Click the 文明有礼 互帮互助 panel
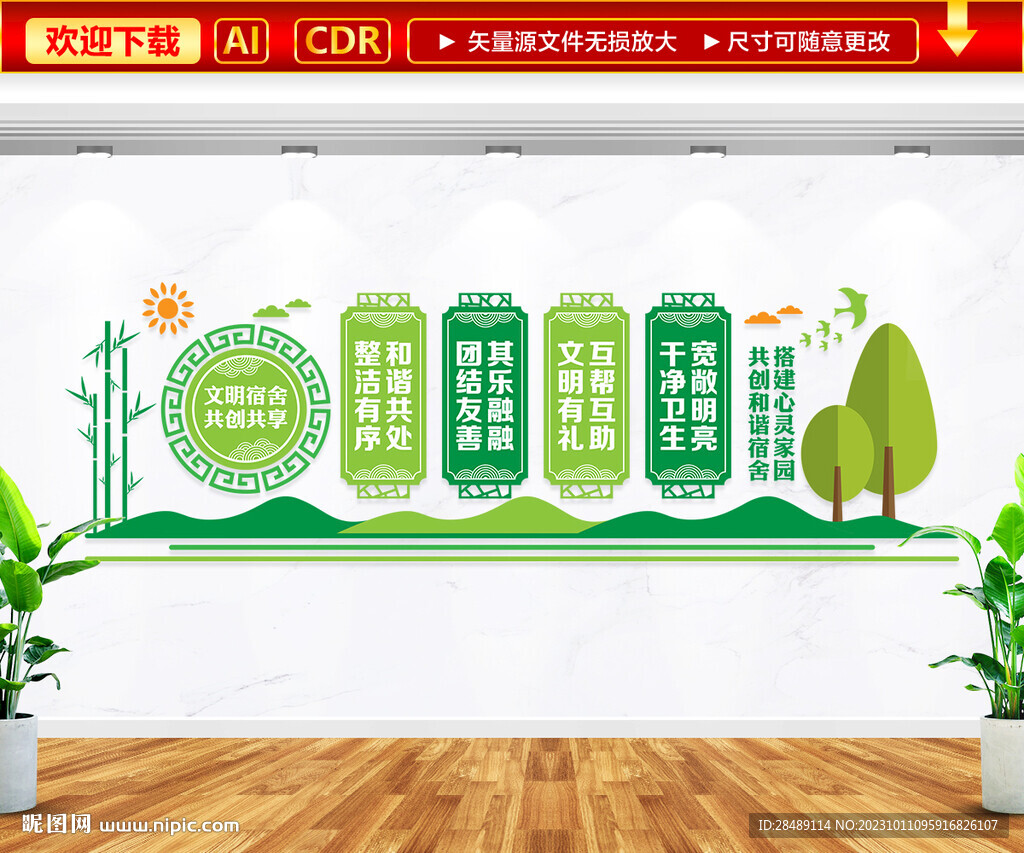 [586, 396]
